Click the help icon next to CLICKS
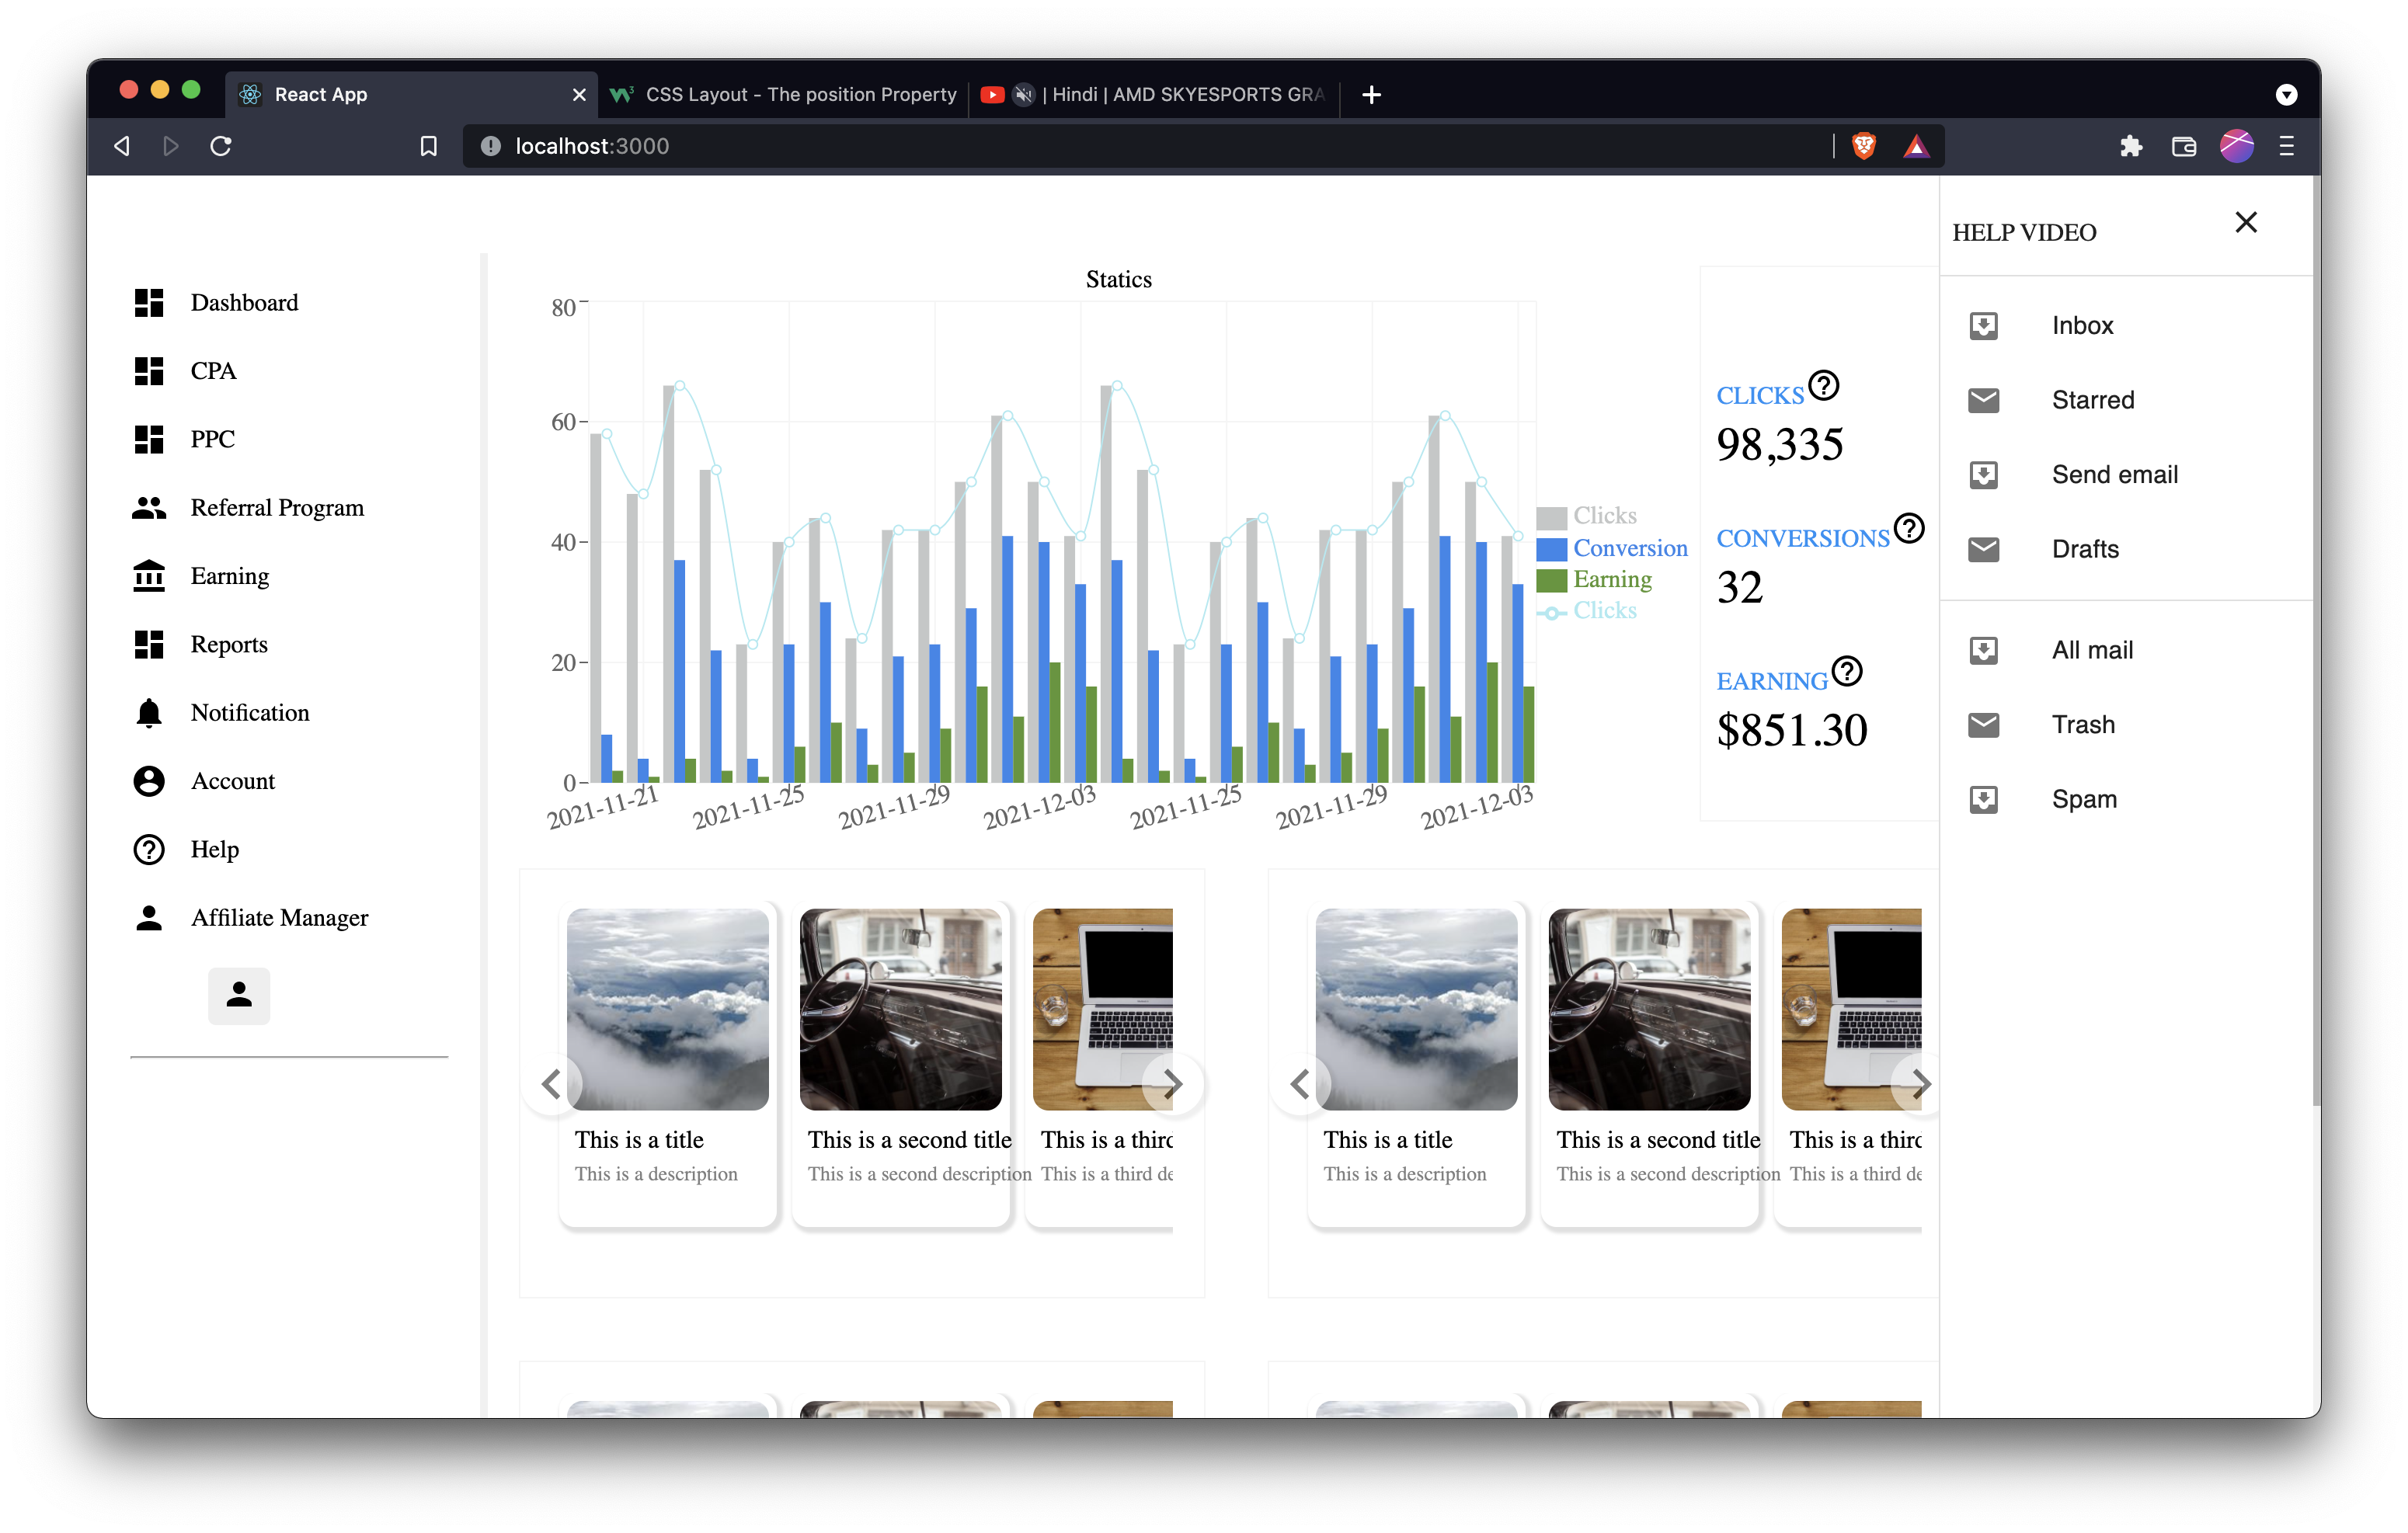The width and height of the screenshot is (2408, 1533). click(x=1824, y=385)
